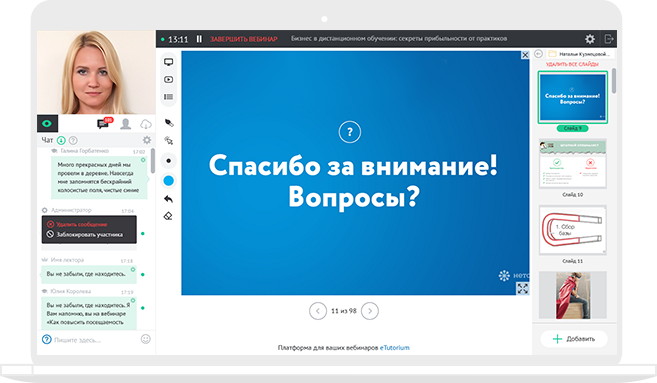Screen dimensions: 657x383
Task: Click the green status circle on Галина's message
Action: [143, 160]
